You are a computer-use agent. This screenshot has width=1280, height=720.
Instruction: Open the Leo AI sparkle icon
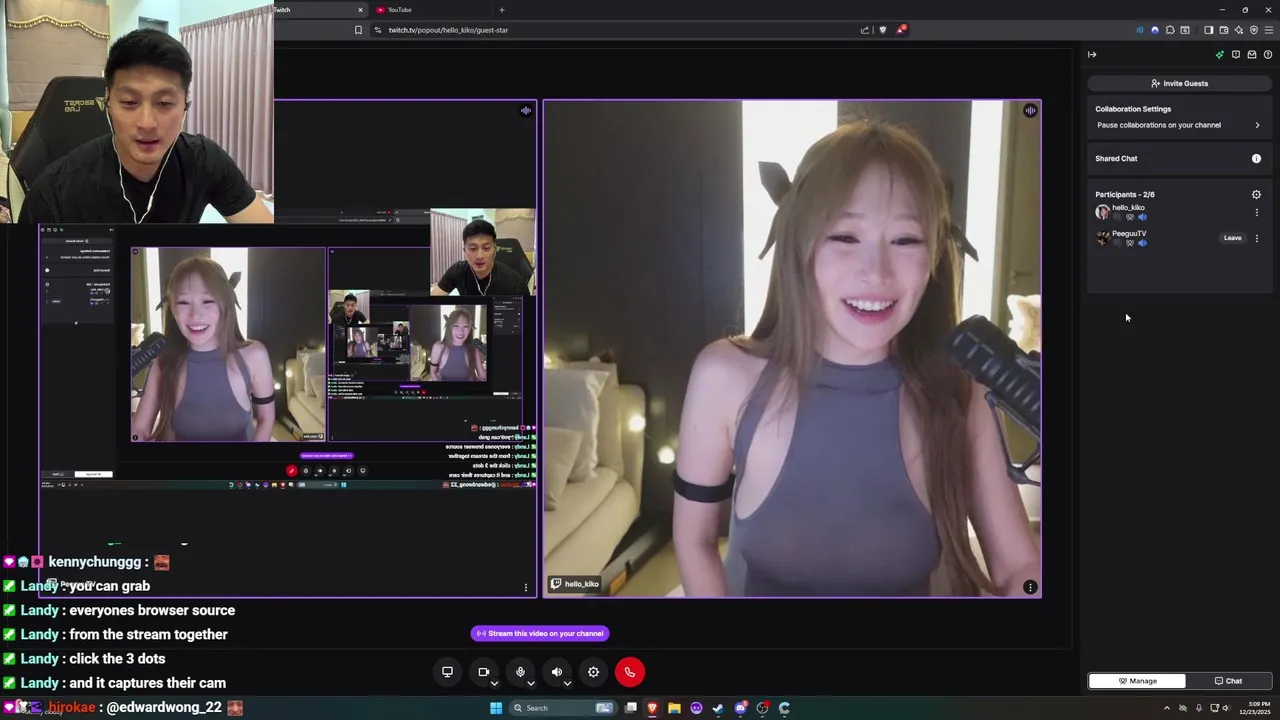(1239, 30)
